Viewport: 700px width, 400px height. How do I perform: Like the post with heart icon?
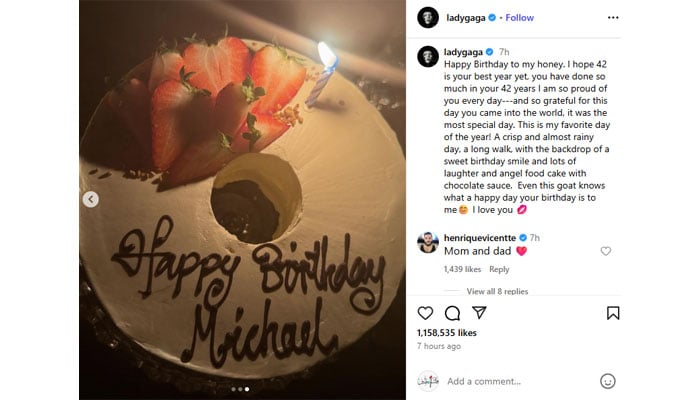[x=426, y=313]
